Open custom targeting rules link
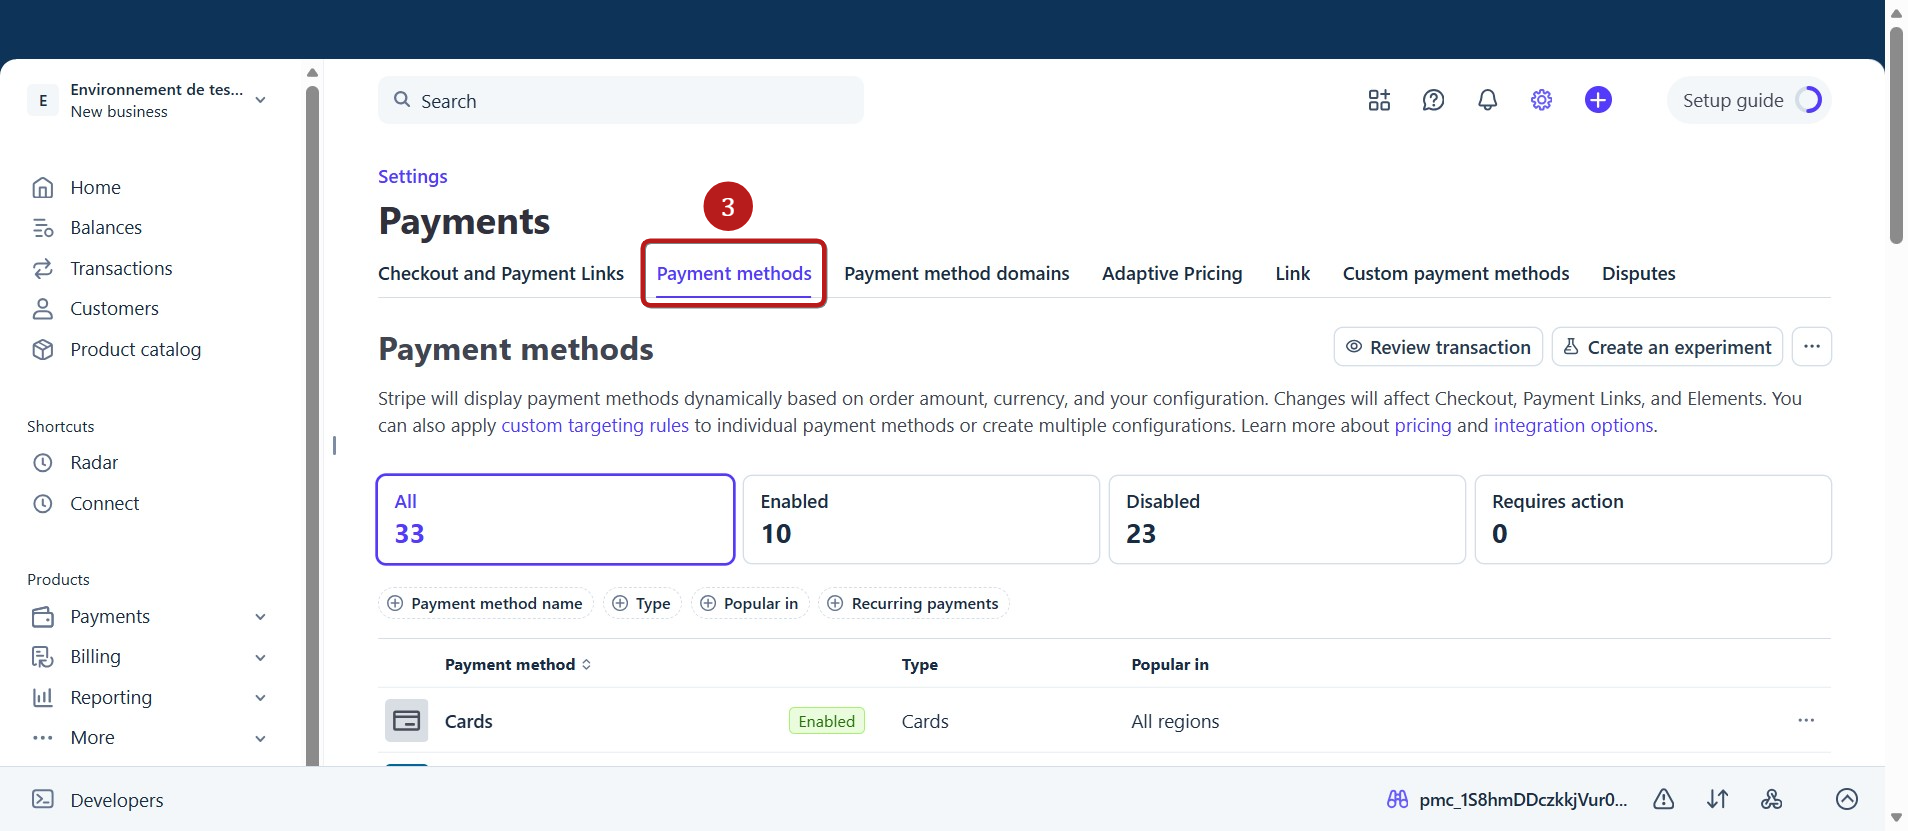Viewport: 1908px width, 831px height. (x=595, y=425)
